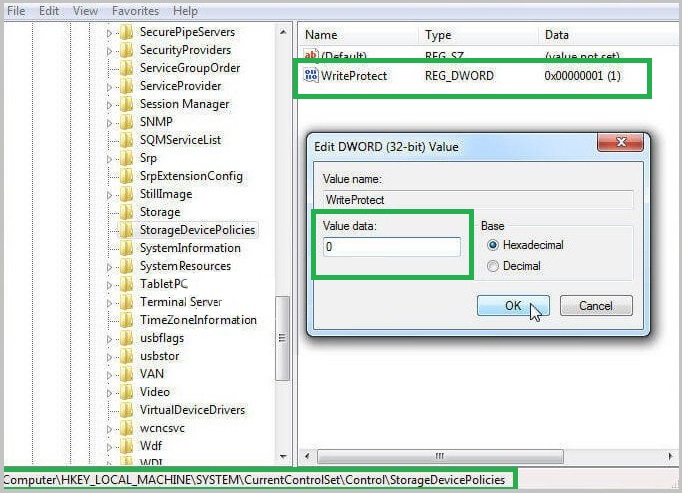Click the SNMP folder icon
This screenshot has height=493, width=682.
click(x=127, y=122)
